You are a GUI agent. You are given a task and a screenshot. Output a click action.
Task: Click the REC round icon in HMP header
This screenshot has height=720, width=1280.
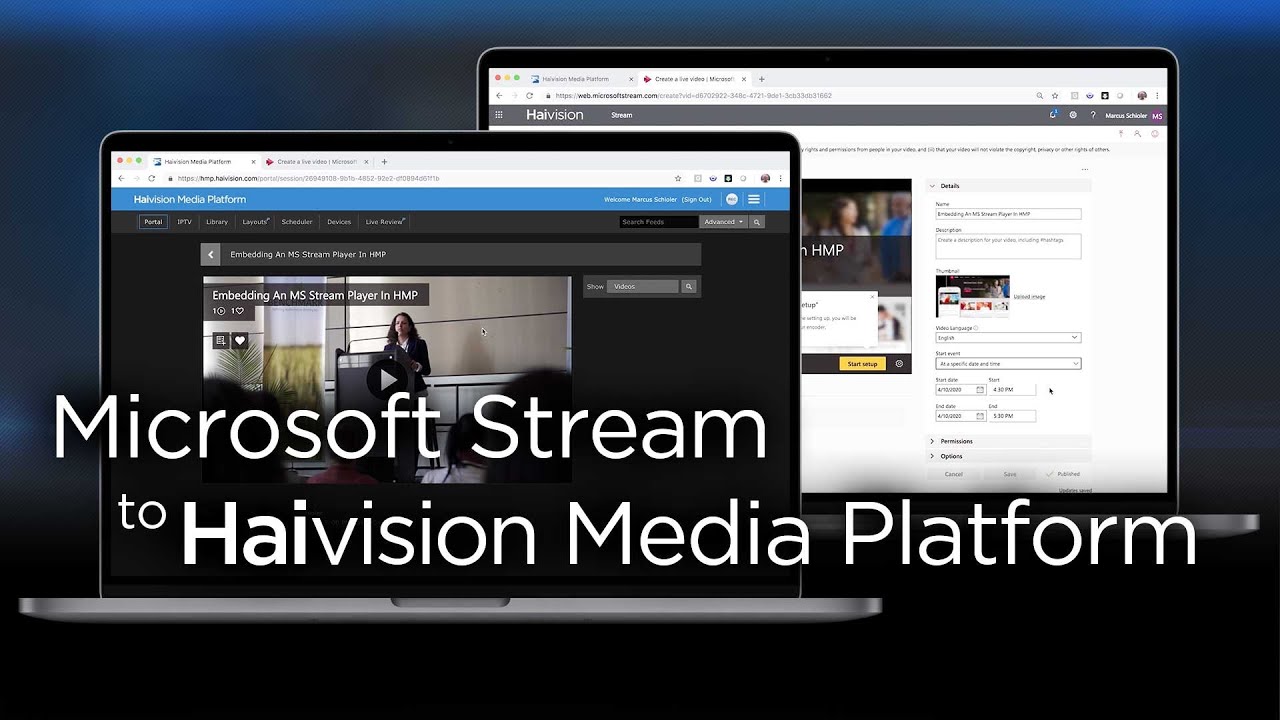pos(732,199)
